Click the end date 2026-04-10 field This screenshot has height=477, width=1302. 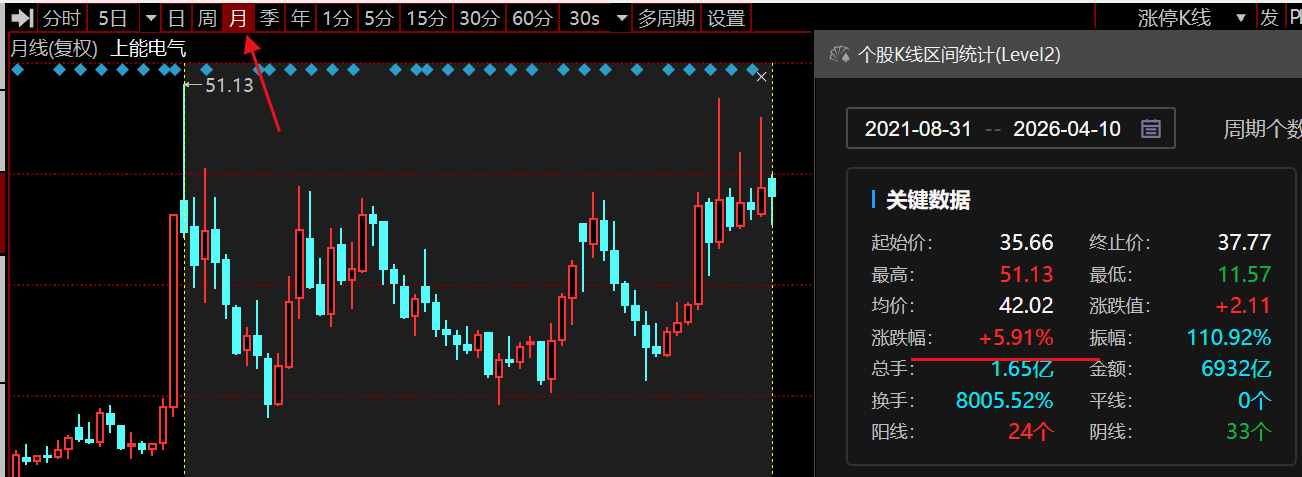tap(1067, 129)
